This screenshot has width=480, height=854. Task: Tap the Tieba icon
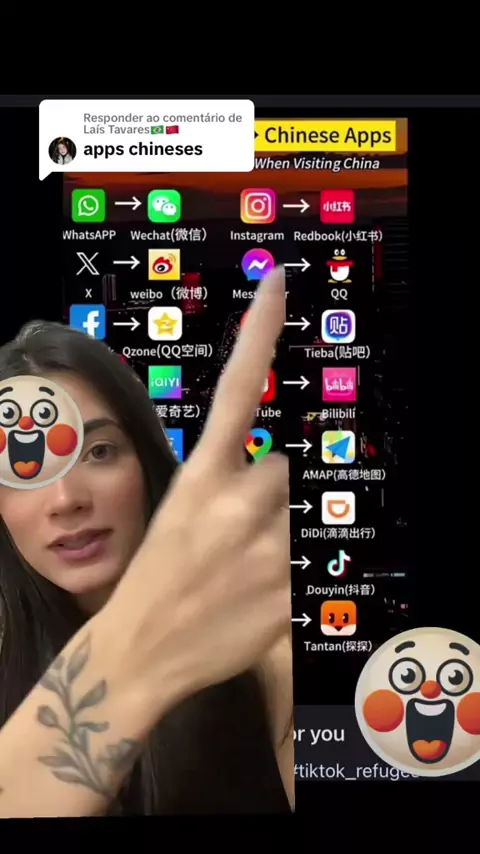(338, 326)
